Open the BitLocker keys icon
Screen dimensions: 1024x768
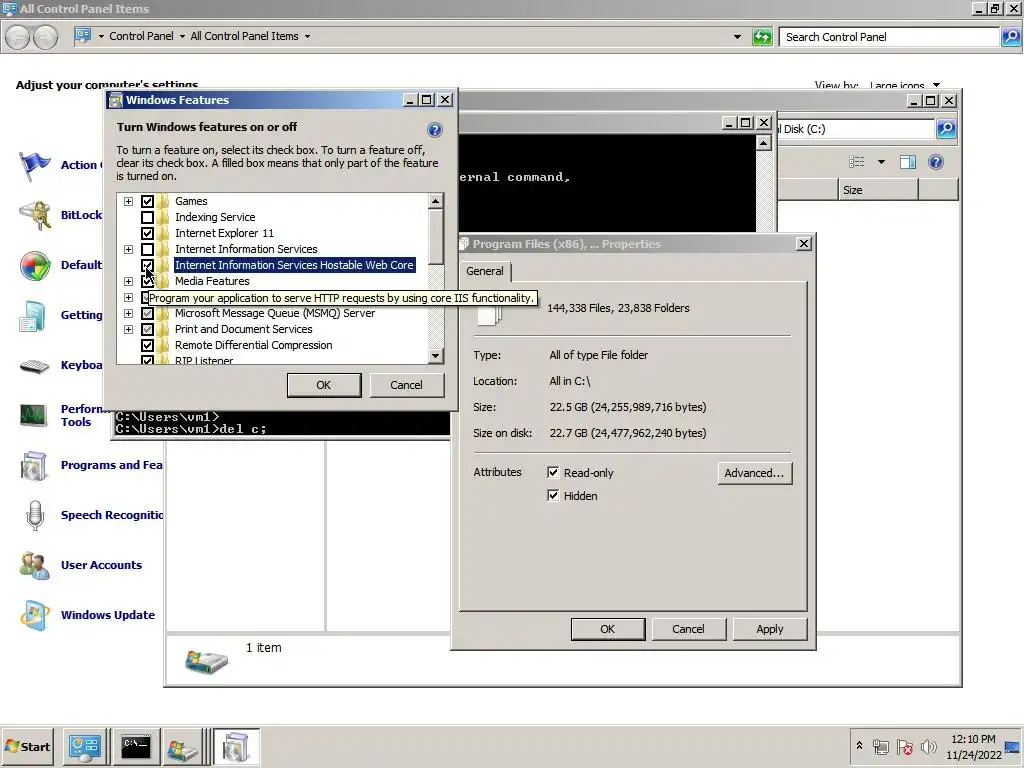pyautogui.click(x=35, y=216)
